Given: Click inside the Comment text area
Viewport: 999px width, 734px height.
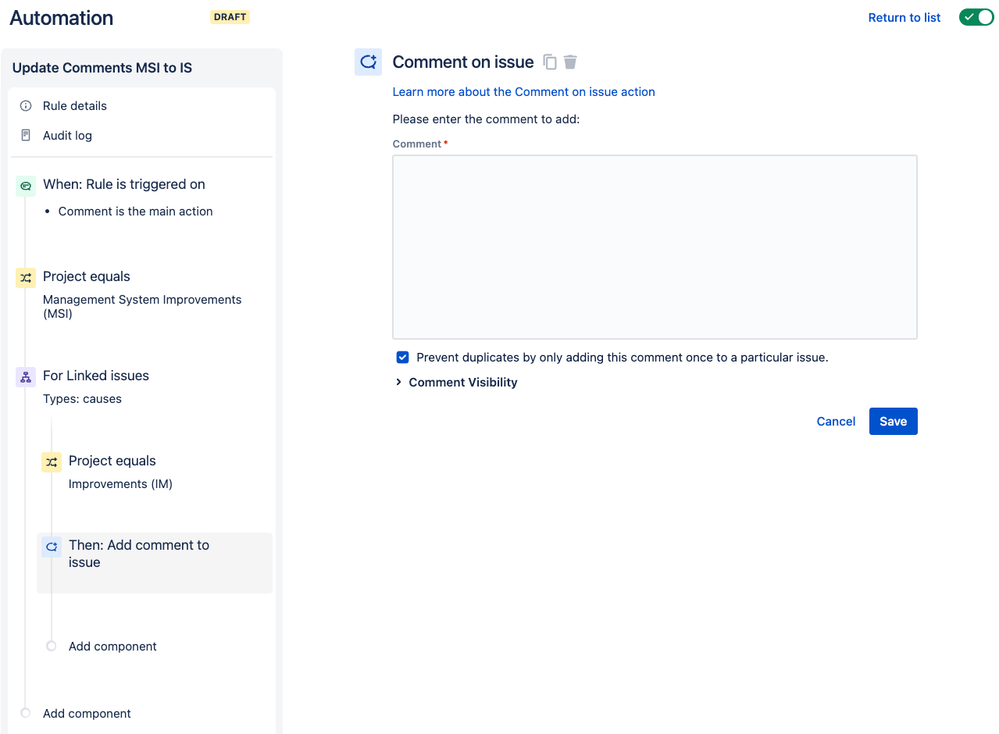Looking at the screenshot, I should click(654, 246).
